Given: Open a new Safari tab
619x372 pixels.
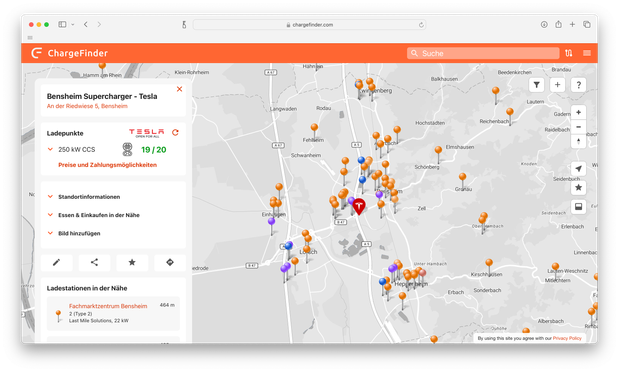Looking at the screenshot, I should coord(572,24).
